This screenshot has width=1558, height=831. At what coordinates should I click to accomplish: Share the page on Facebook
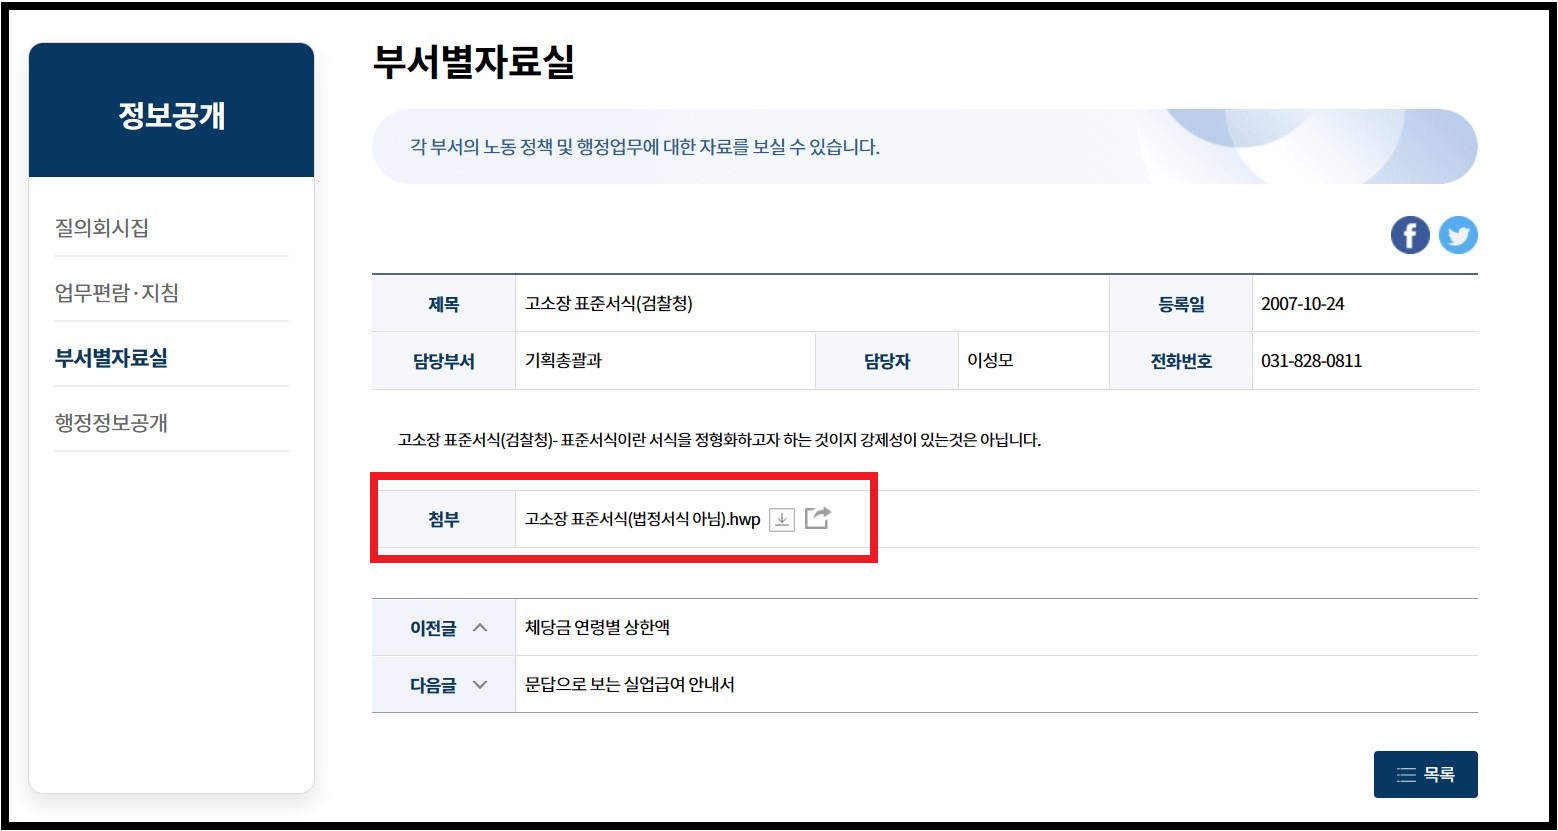click(1410, 236)
